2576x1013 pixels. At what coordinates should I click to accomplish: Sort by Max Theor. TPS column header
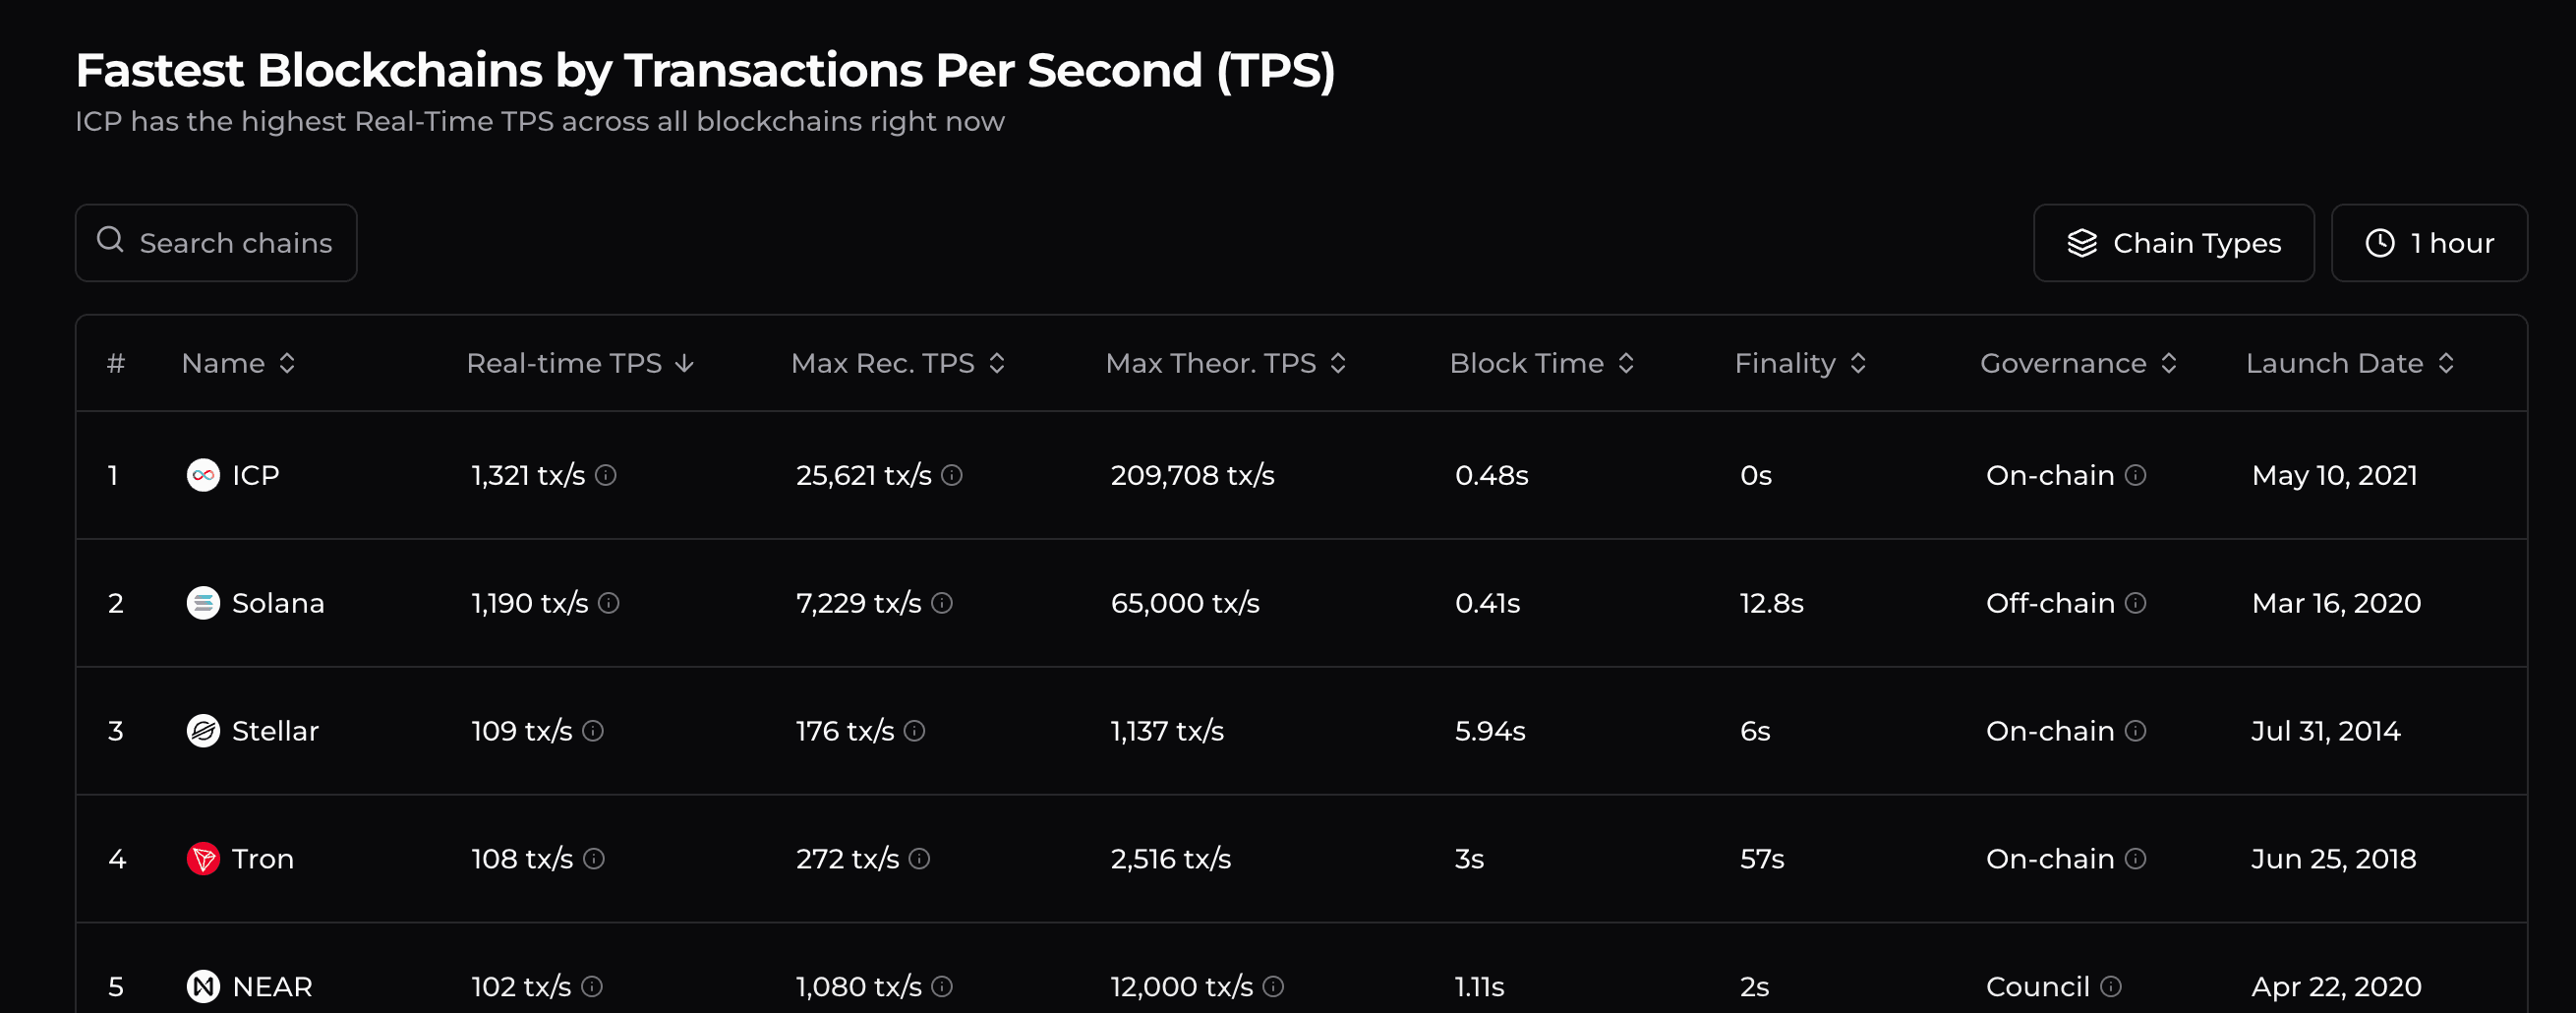pos(1225,363)
